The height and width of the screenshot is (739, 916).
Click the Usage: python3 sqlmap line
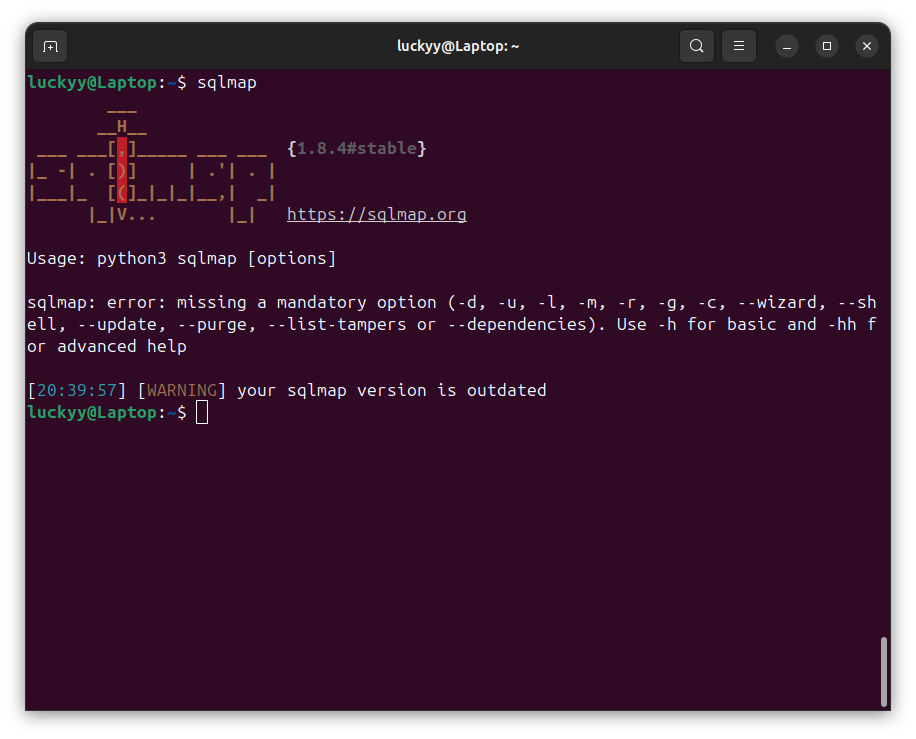[181, 258]
